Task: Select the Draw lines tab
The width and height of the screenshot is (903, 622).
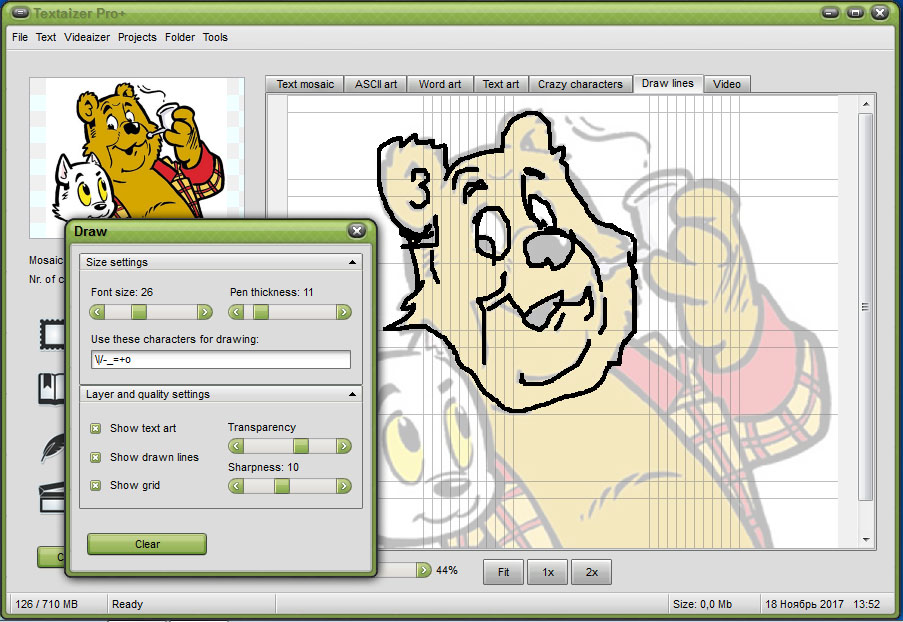Action: (x=668, y=84)
